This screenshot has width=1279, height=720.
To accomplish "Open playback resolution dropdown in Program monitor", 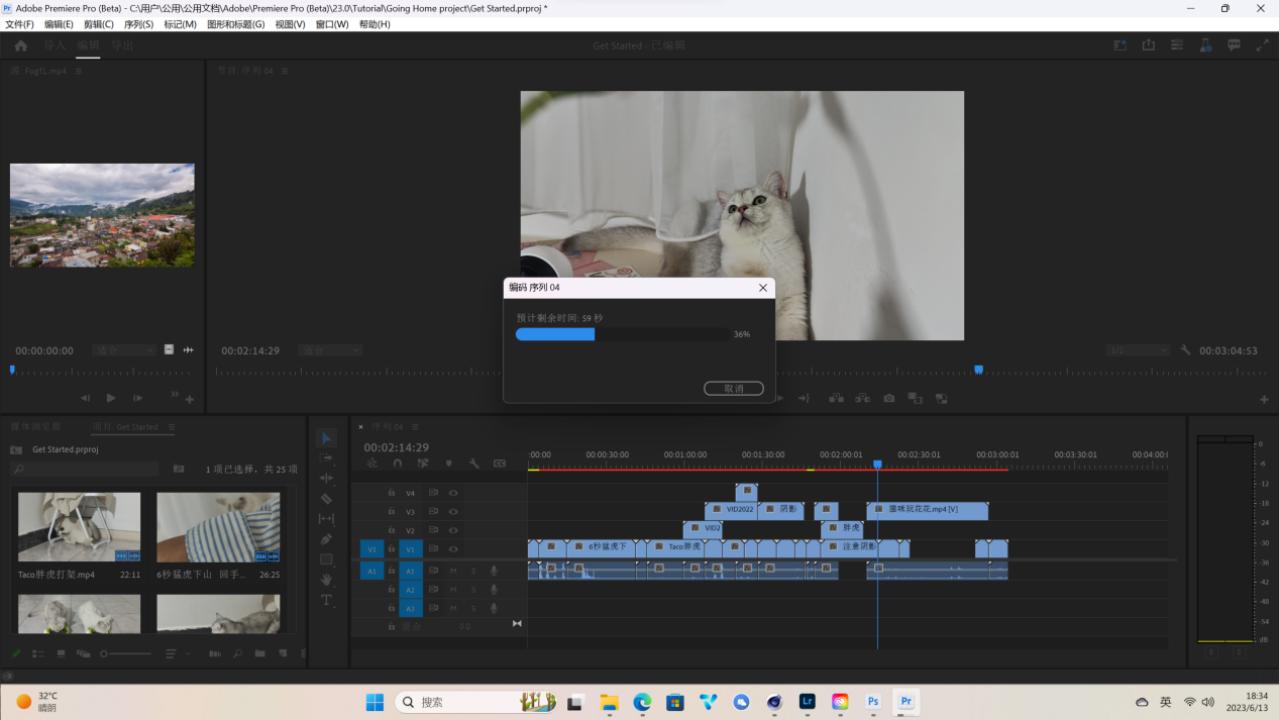I will tap(1137, 351).
